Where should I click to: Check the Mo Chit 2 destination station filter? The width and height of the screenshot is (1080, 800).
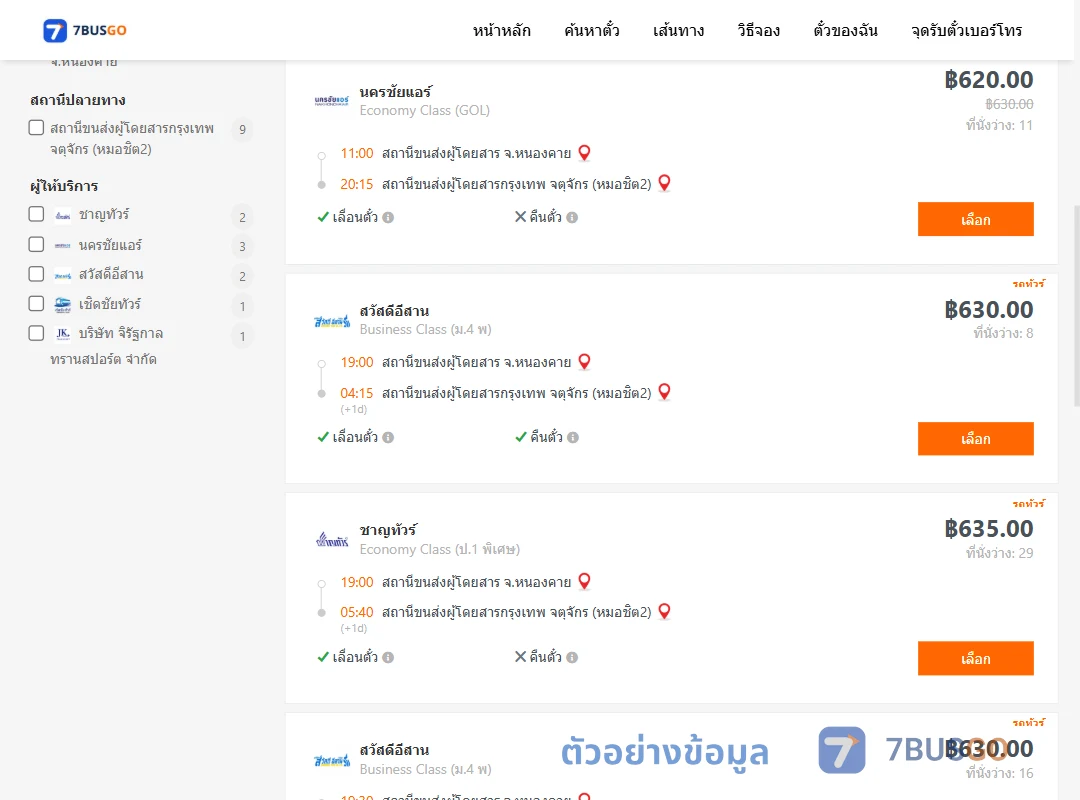(37, 128)
